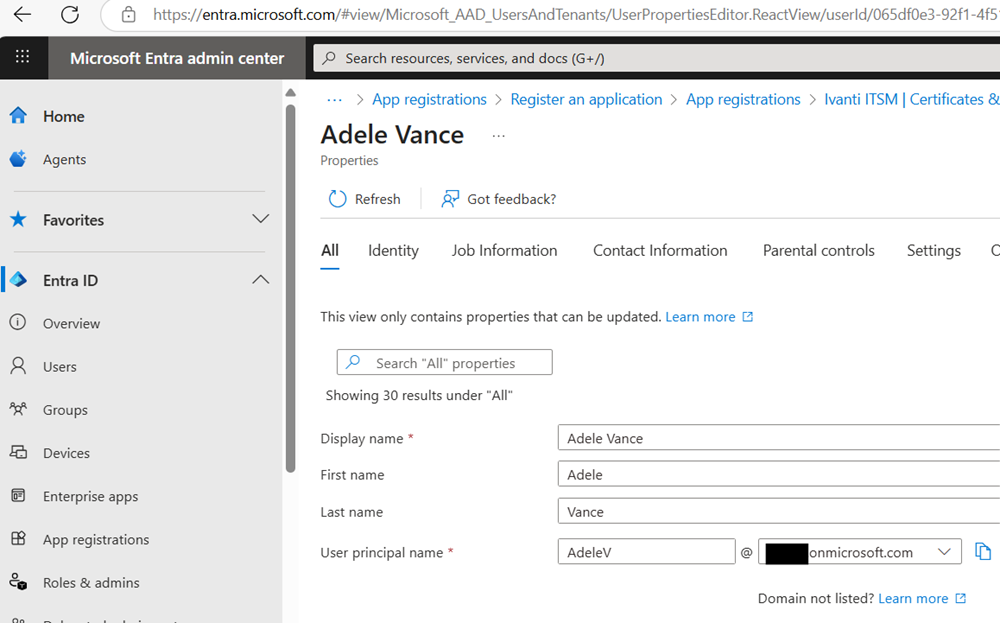Open App registrations from the sidebar
The image size is (1000, 623).
click(93, 539)
